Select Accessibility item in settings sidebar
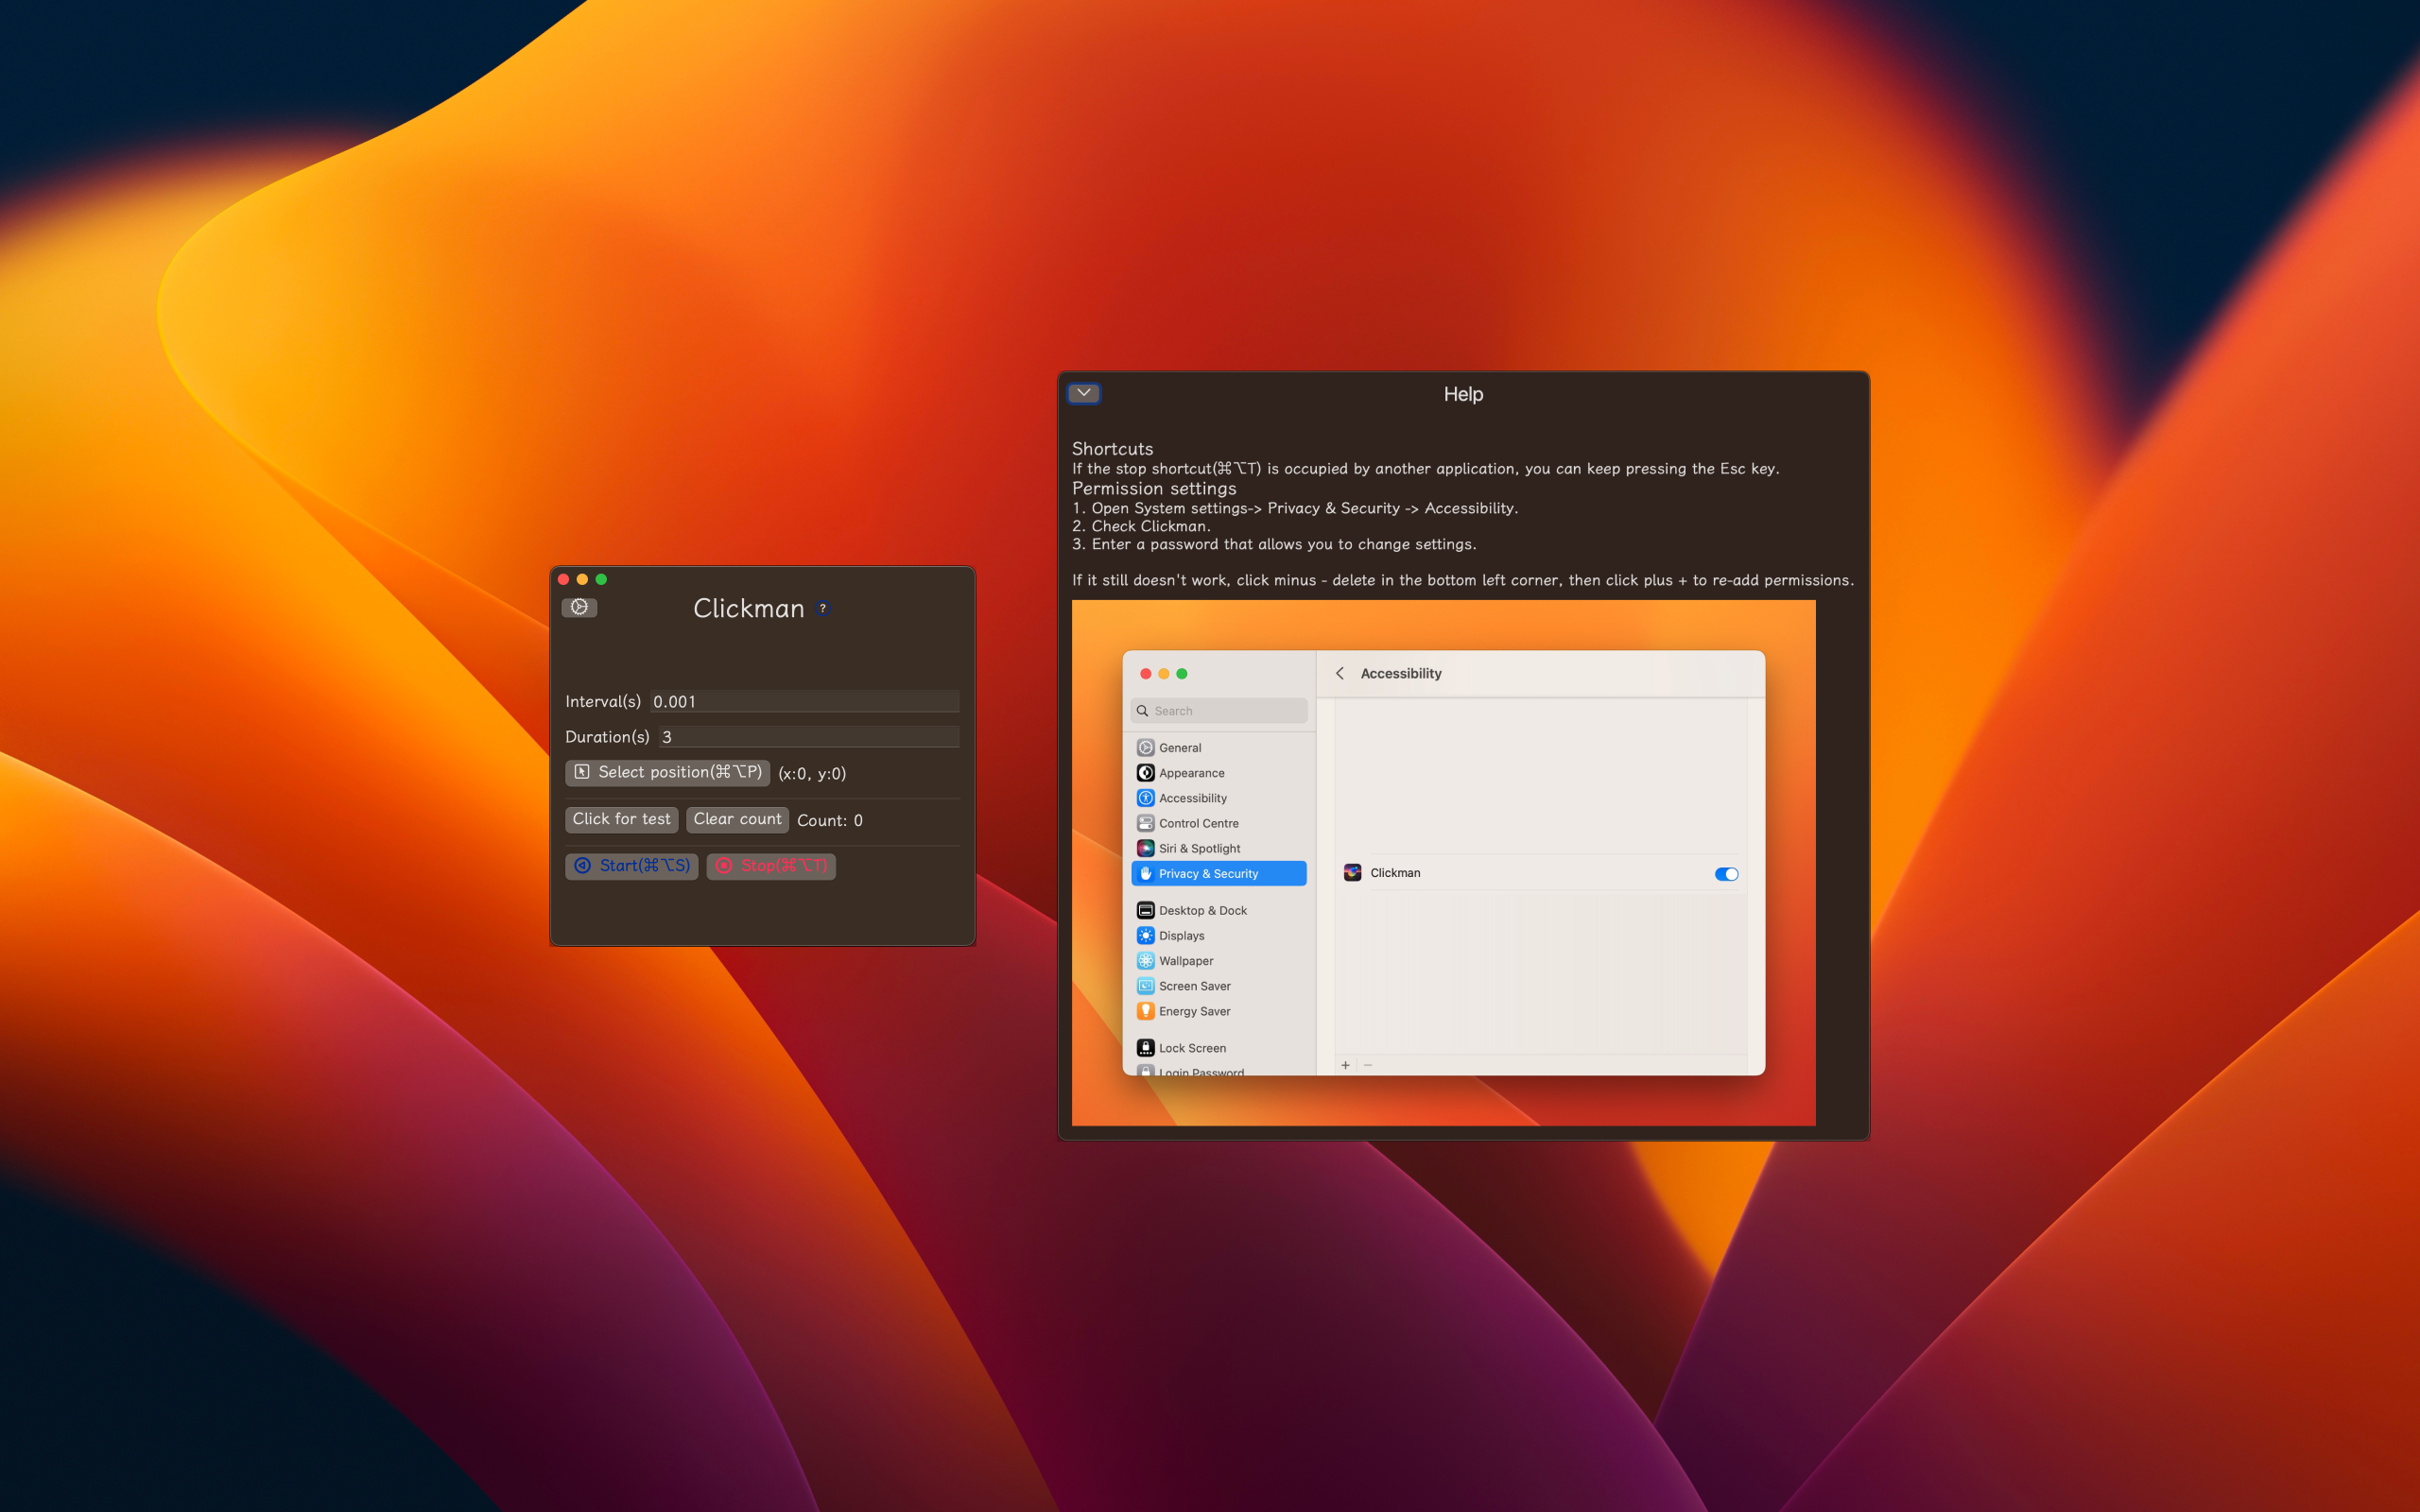The image size is (2420, 1512). 1192,798
